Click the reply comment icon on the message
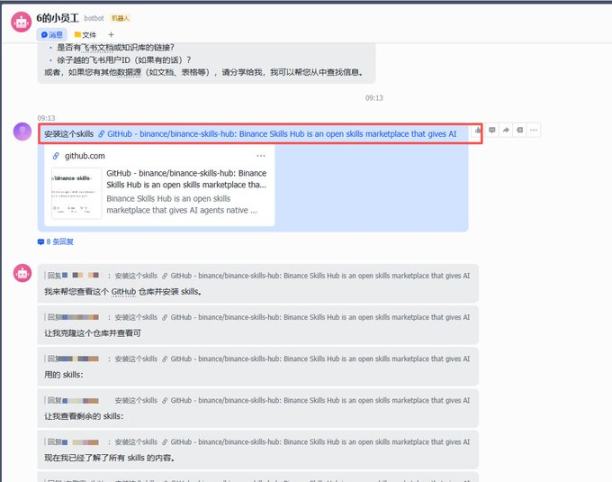The image size is (612, 482). (492, 130)
